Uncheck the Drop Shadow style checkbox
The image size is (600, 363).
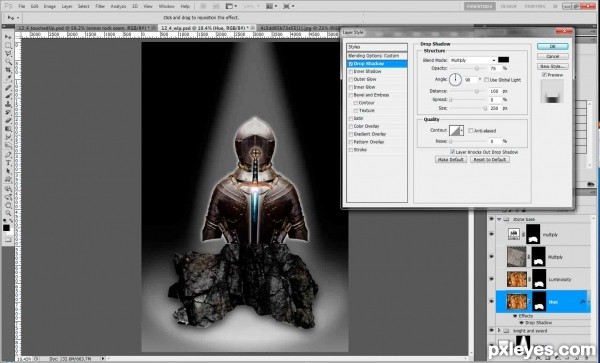(351, 64)
